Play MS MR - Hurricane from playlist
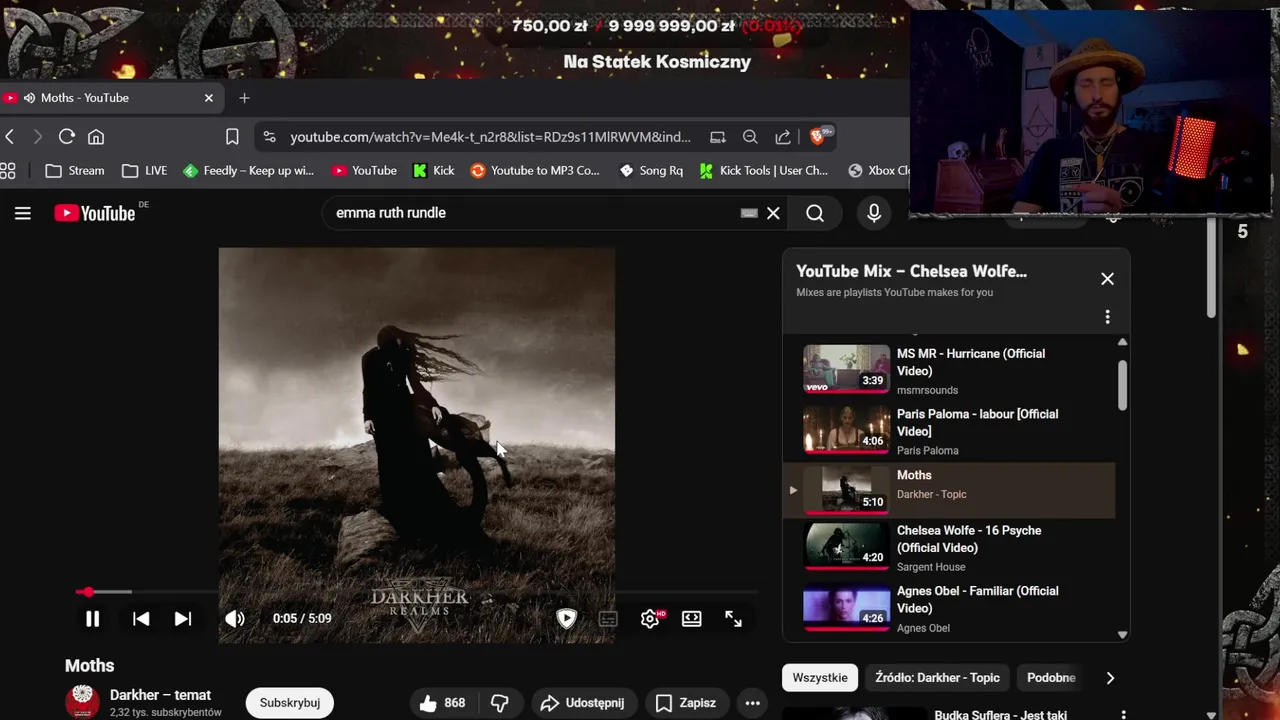The image size is (1280, 720). 950,371
